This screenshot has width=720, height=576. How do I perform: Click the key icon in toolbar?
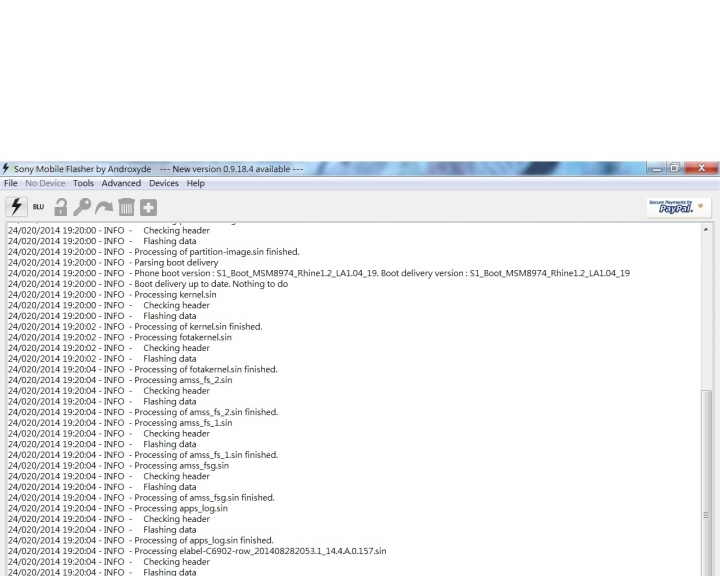pyautogui.click(x=82, y=207)
